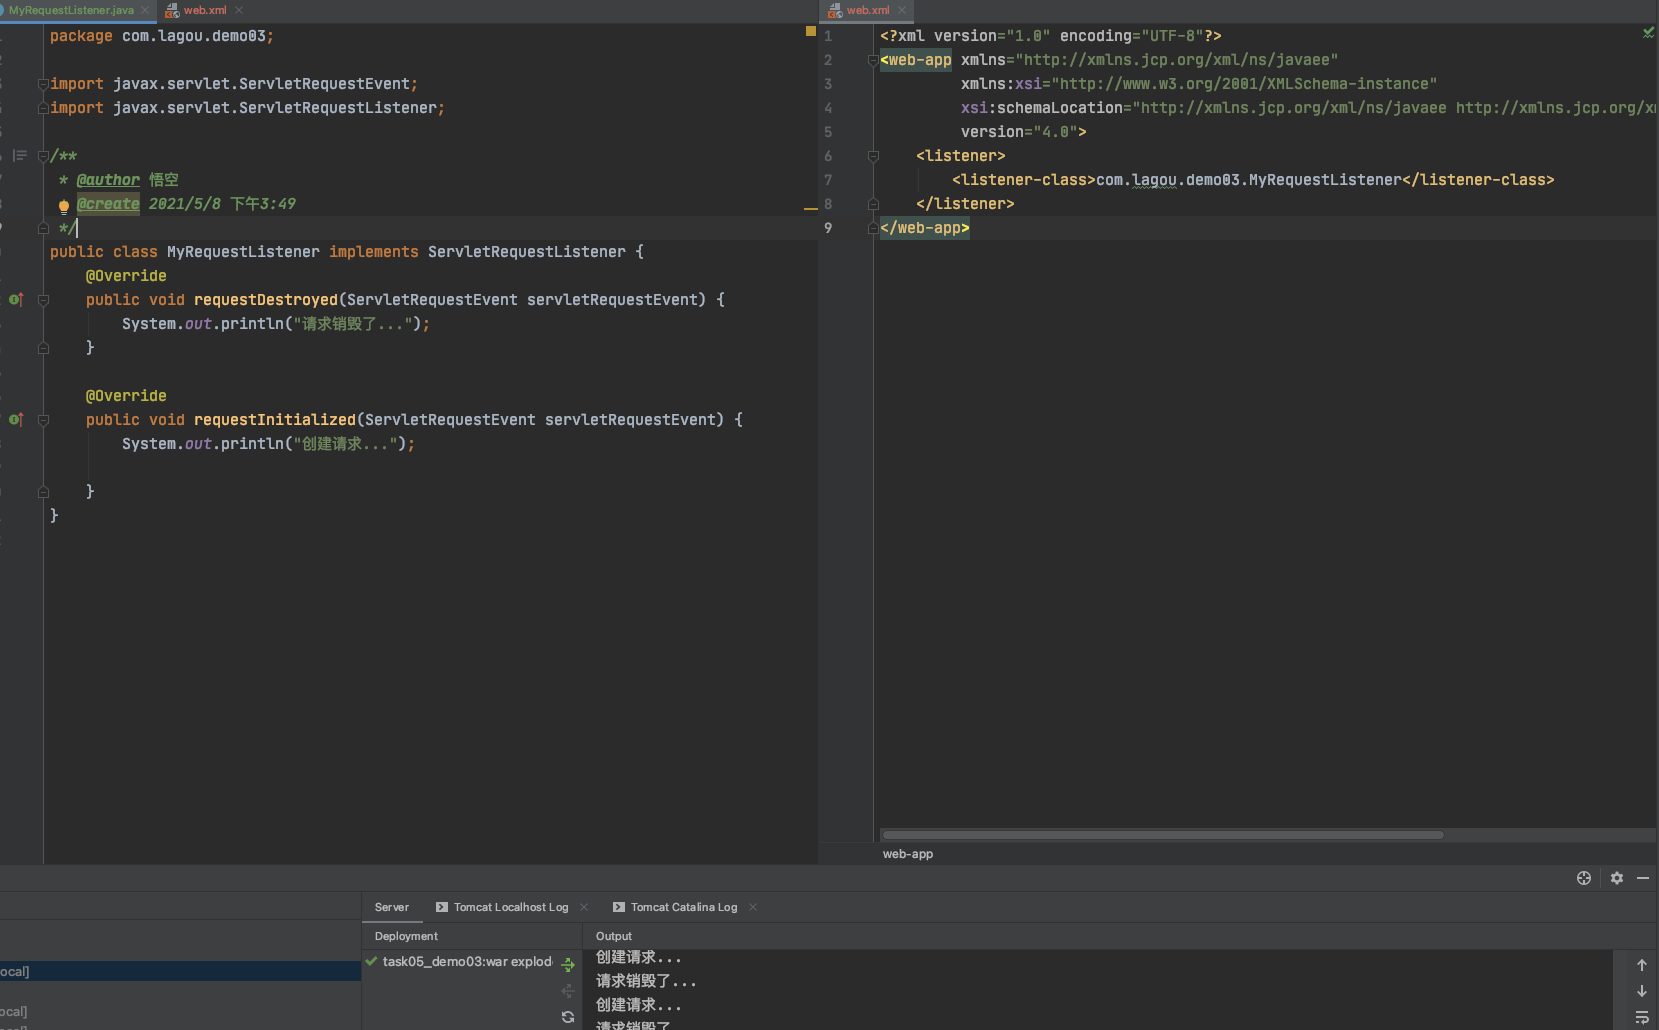Click the web-app breadcrumb below XML editor
1659x1030 pixels.
(908, 854)
